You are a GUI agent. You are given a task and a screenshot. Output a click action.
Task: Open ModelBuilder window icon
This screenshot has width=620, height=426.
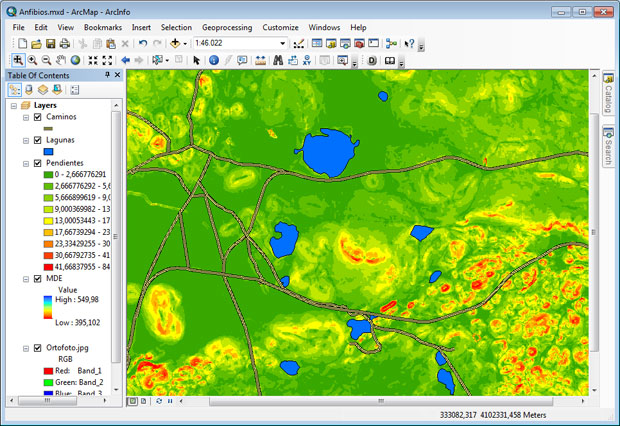pos(391,44)
